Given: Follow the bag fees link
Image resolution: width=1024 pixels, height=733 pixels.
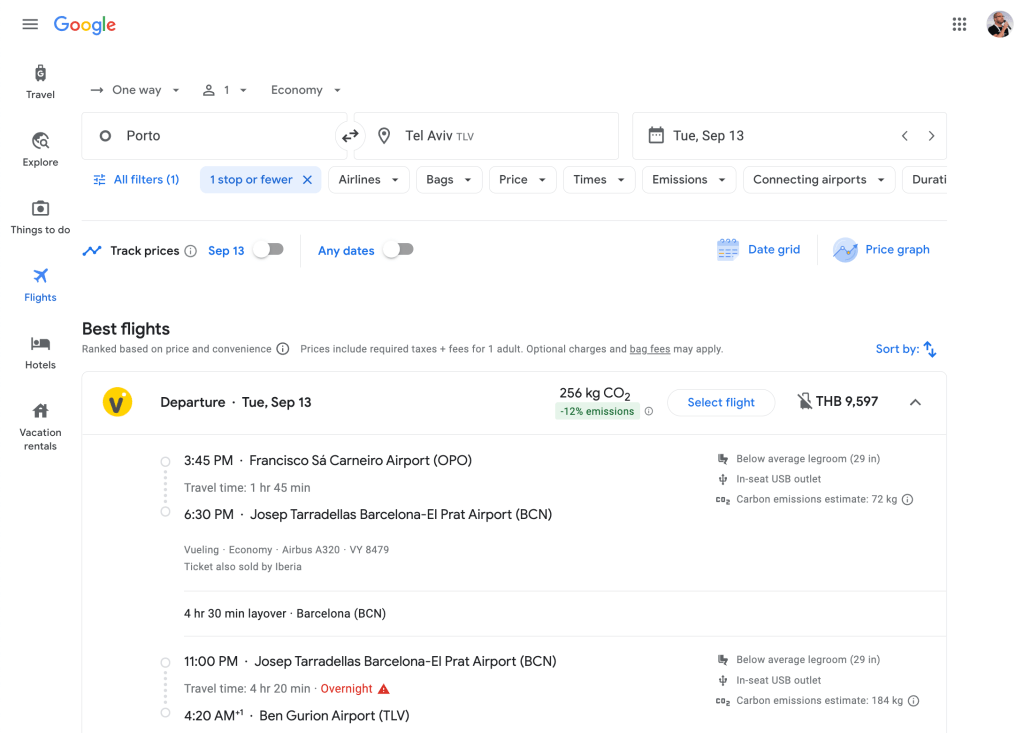Looking at the screenshot, I should pos(649,349).
